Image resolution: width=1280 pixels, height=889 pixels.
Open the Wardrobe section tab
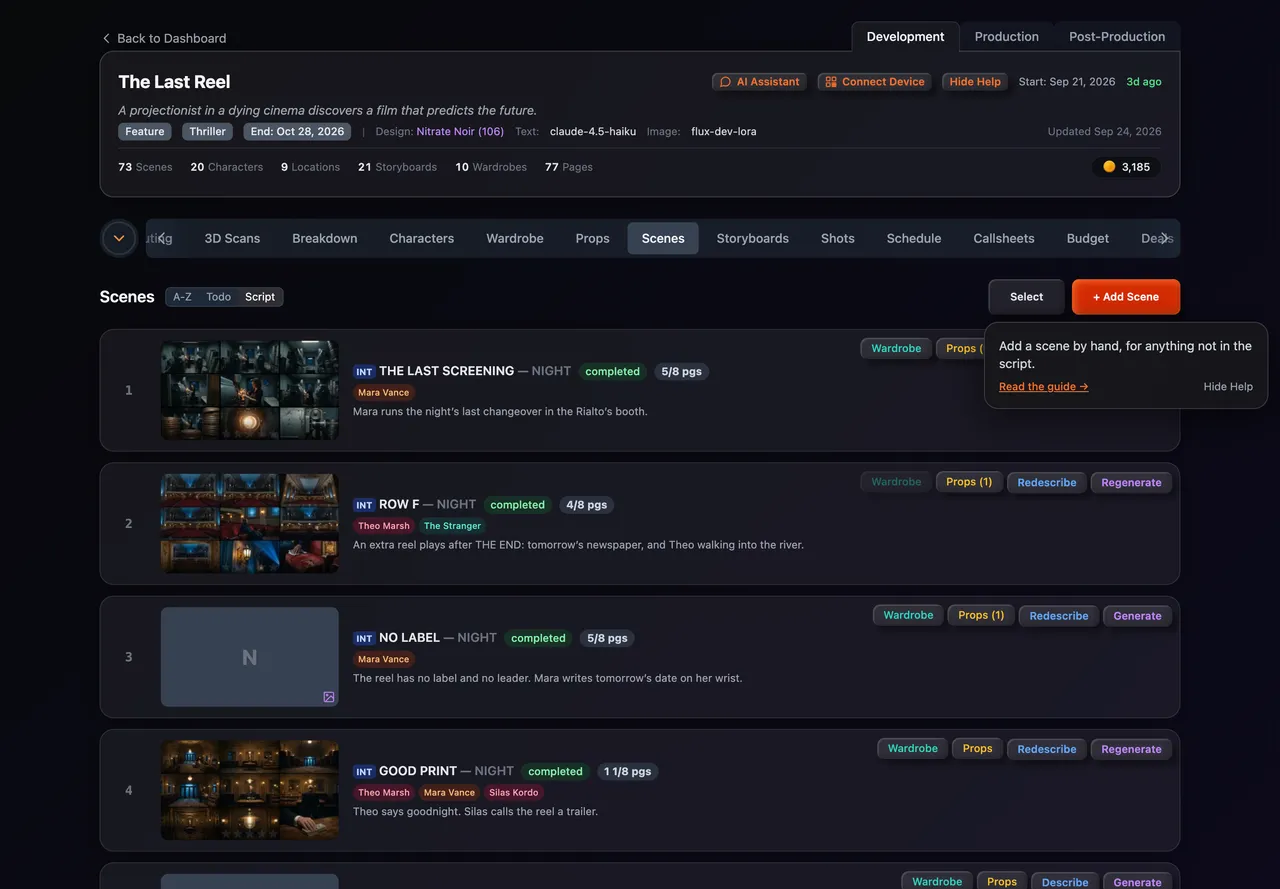click(x=515, y=238)
